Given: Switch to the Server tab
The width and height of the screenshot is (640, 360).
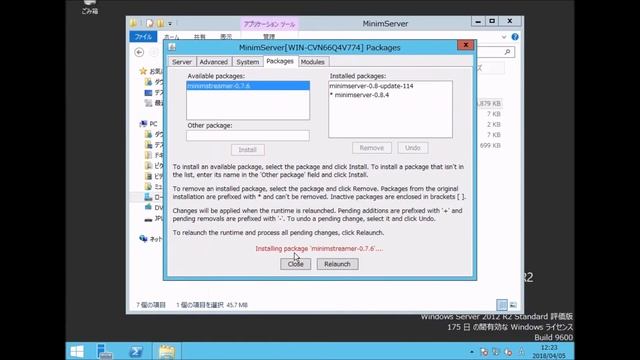Looking at the screenshot, I should [x=182, y=62].
